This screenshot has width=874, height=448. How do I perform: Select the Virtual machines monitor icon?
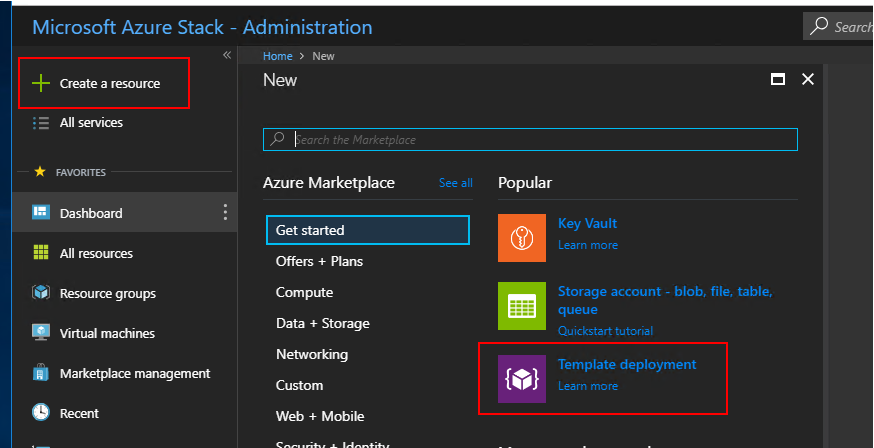pos(41,333)
